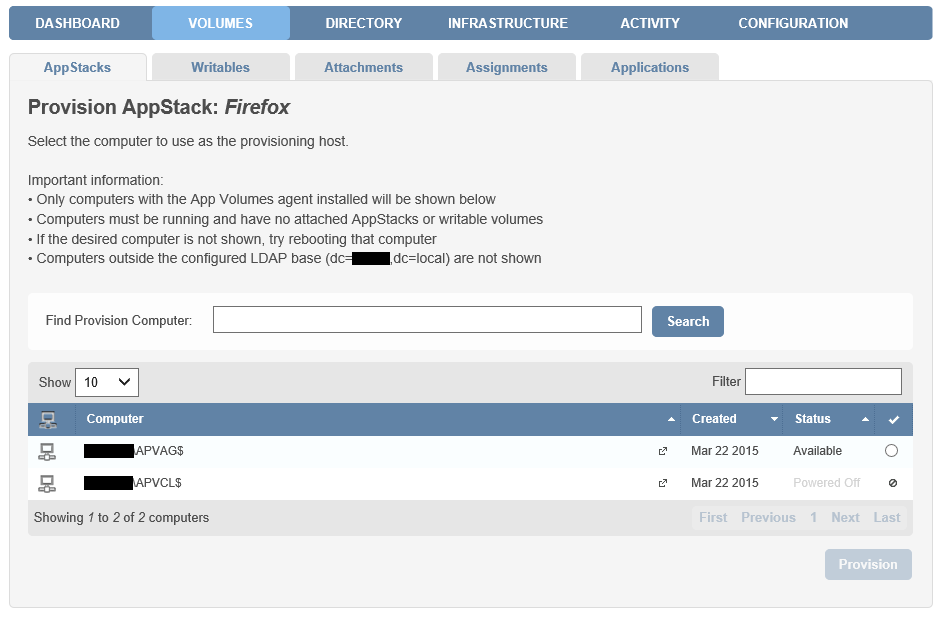Open the Show entries dropdown

pyautogui.click(x=106, y=382)
